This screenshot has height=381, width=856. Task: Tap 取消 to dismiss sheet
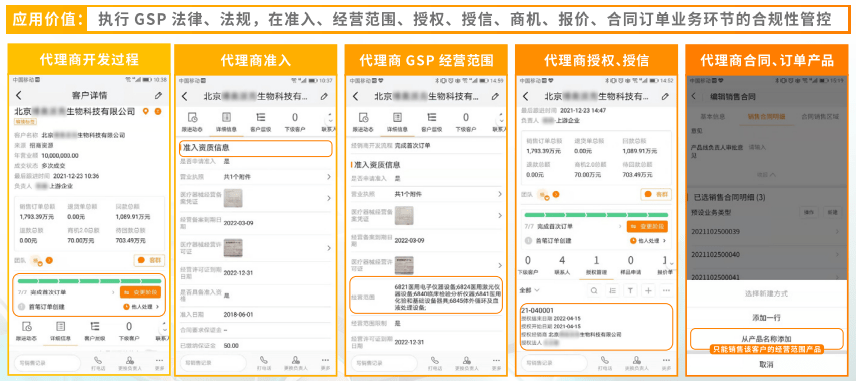766,365
